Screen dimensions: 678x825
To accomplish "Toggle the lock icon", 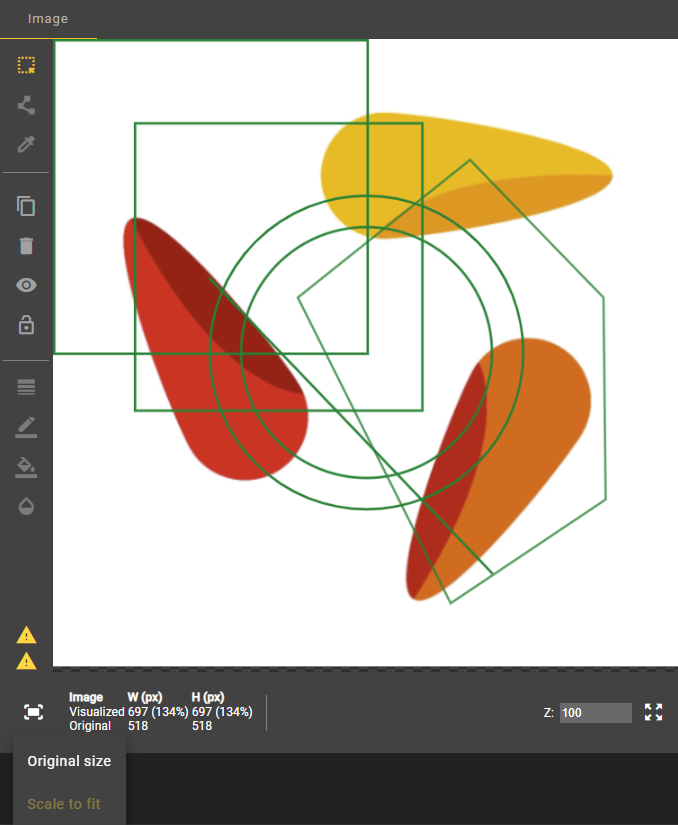I will click(x=26, y=325).
